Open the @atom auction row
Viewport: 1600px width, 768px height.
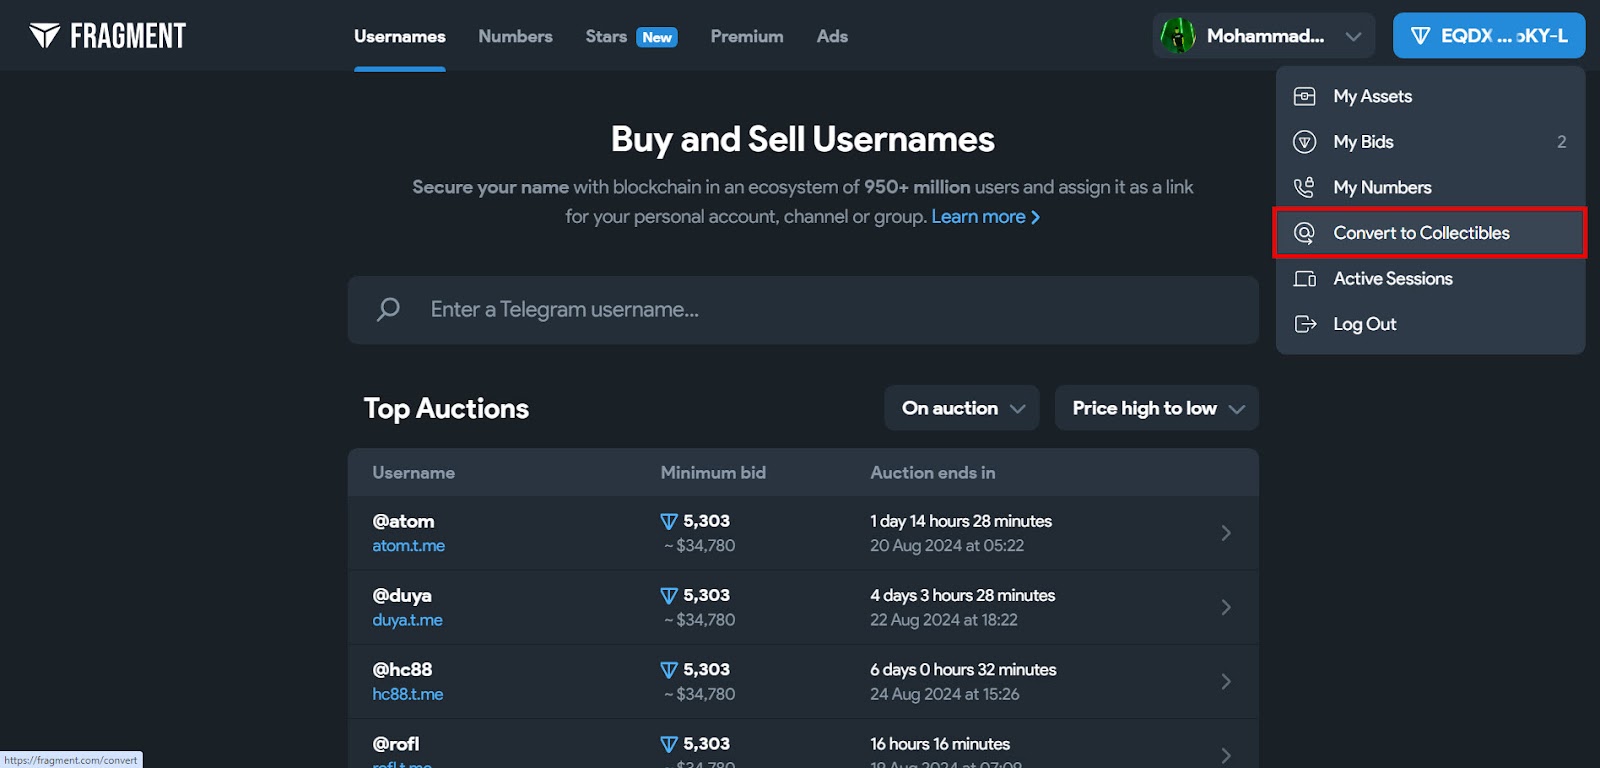pos(803,533)
